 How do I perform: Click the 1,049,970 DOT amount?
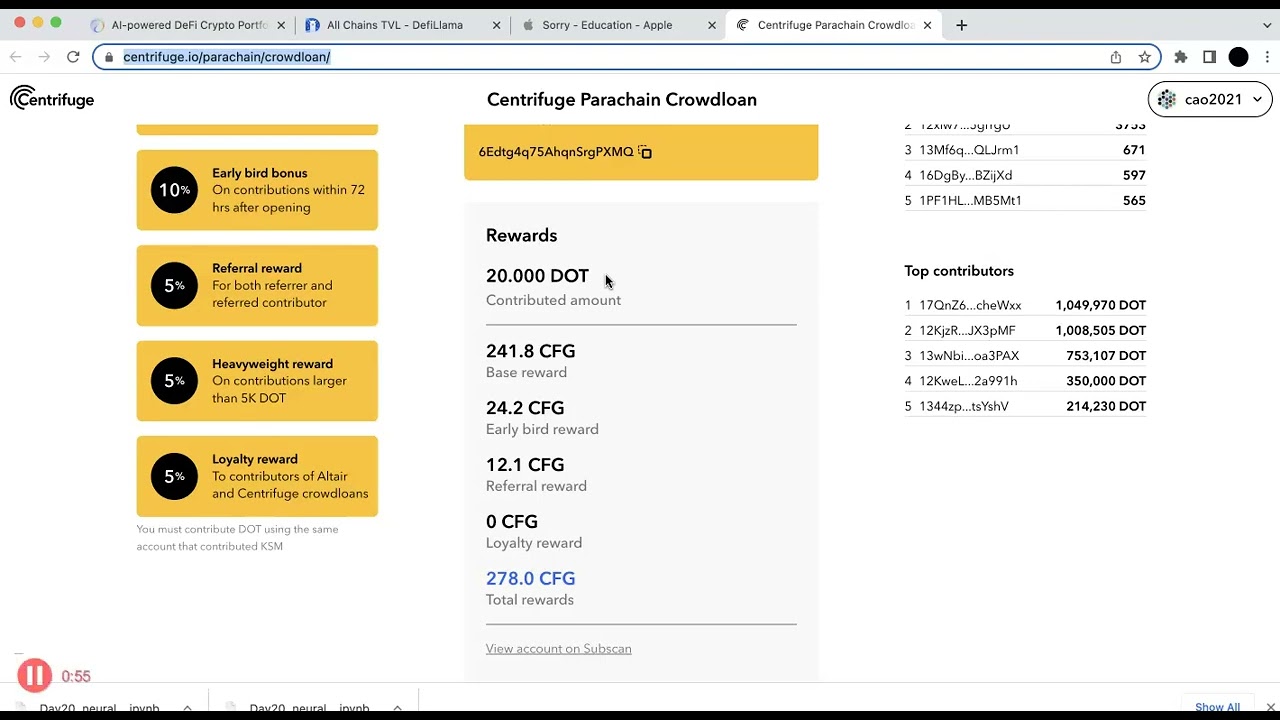point(1100,305)
